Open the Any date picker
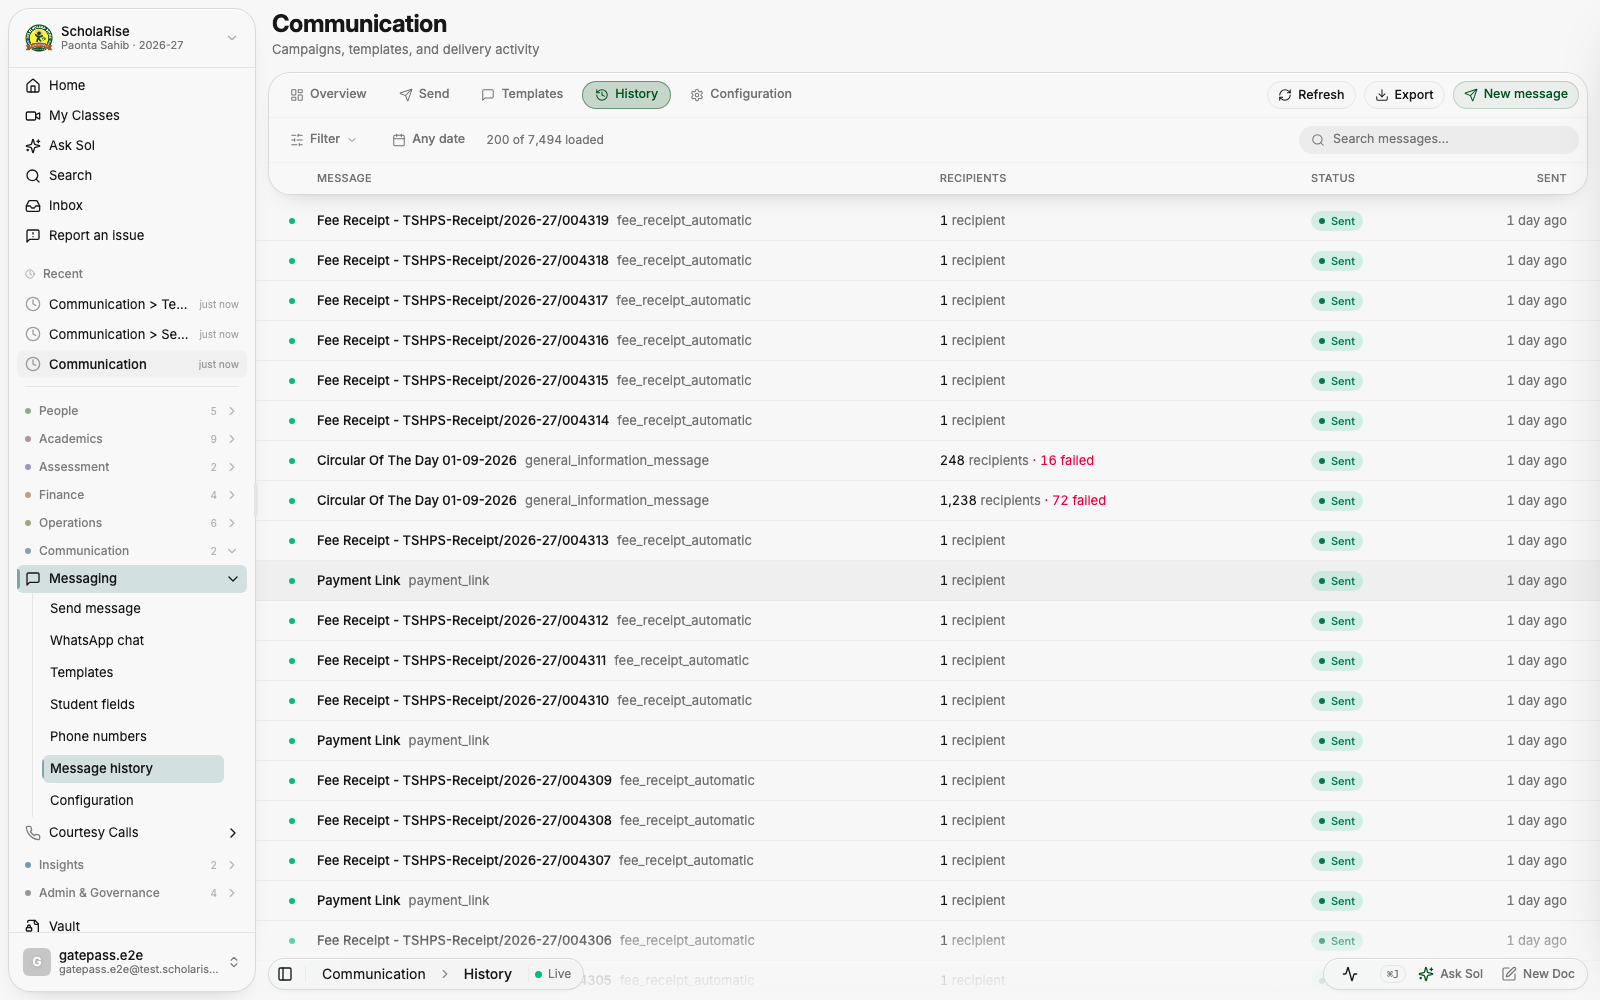The image size is (1600, 1000). pos(428,139)
